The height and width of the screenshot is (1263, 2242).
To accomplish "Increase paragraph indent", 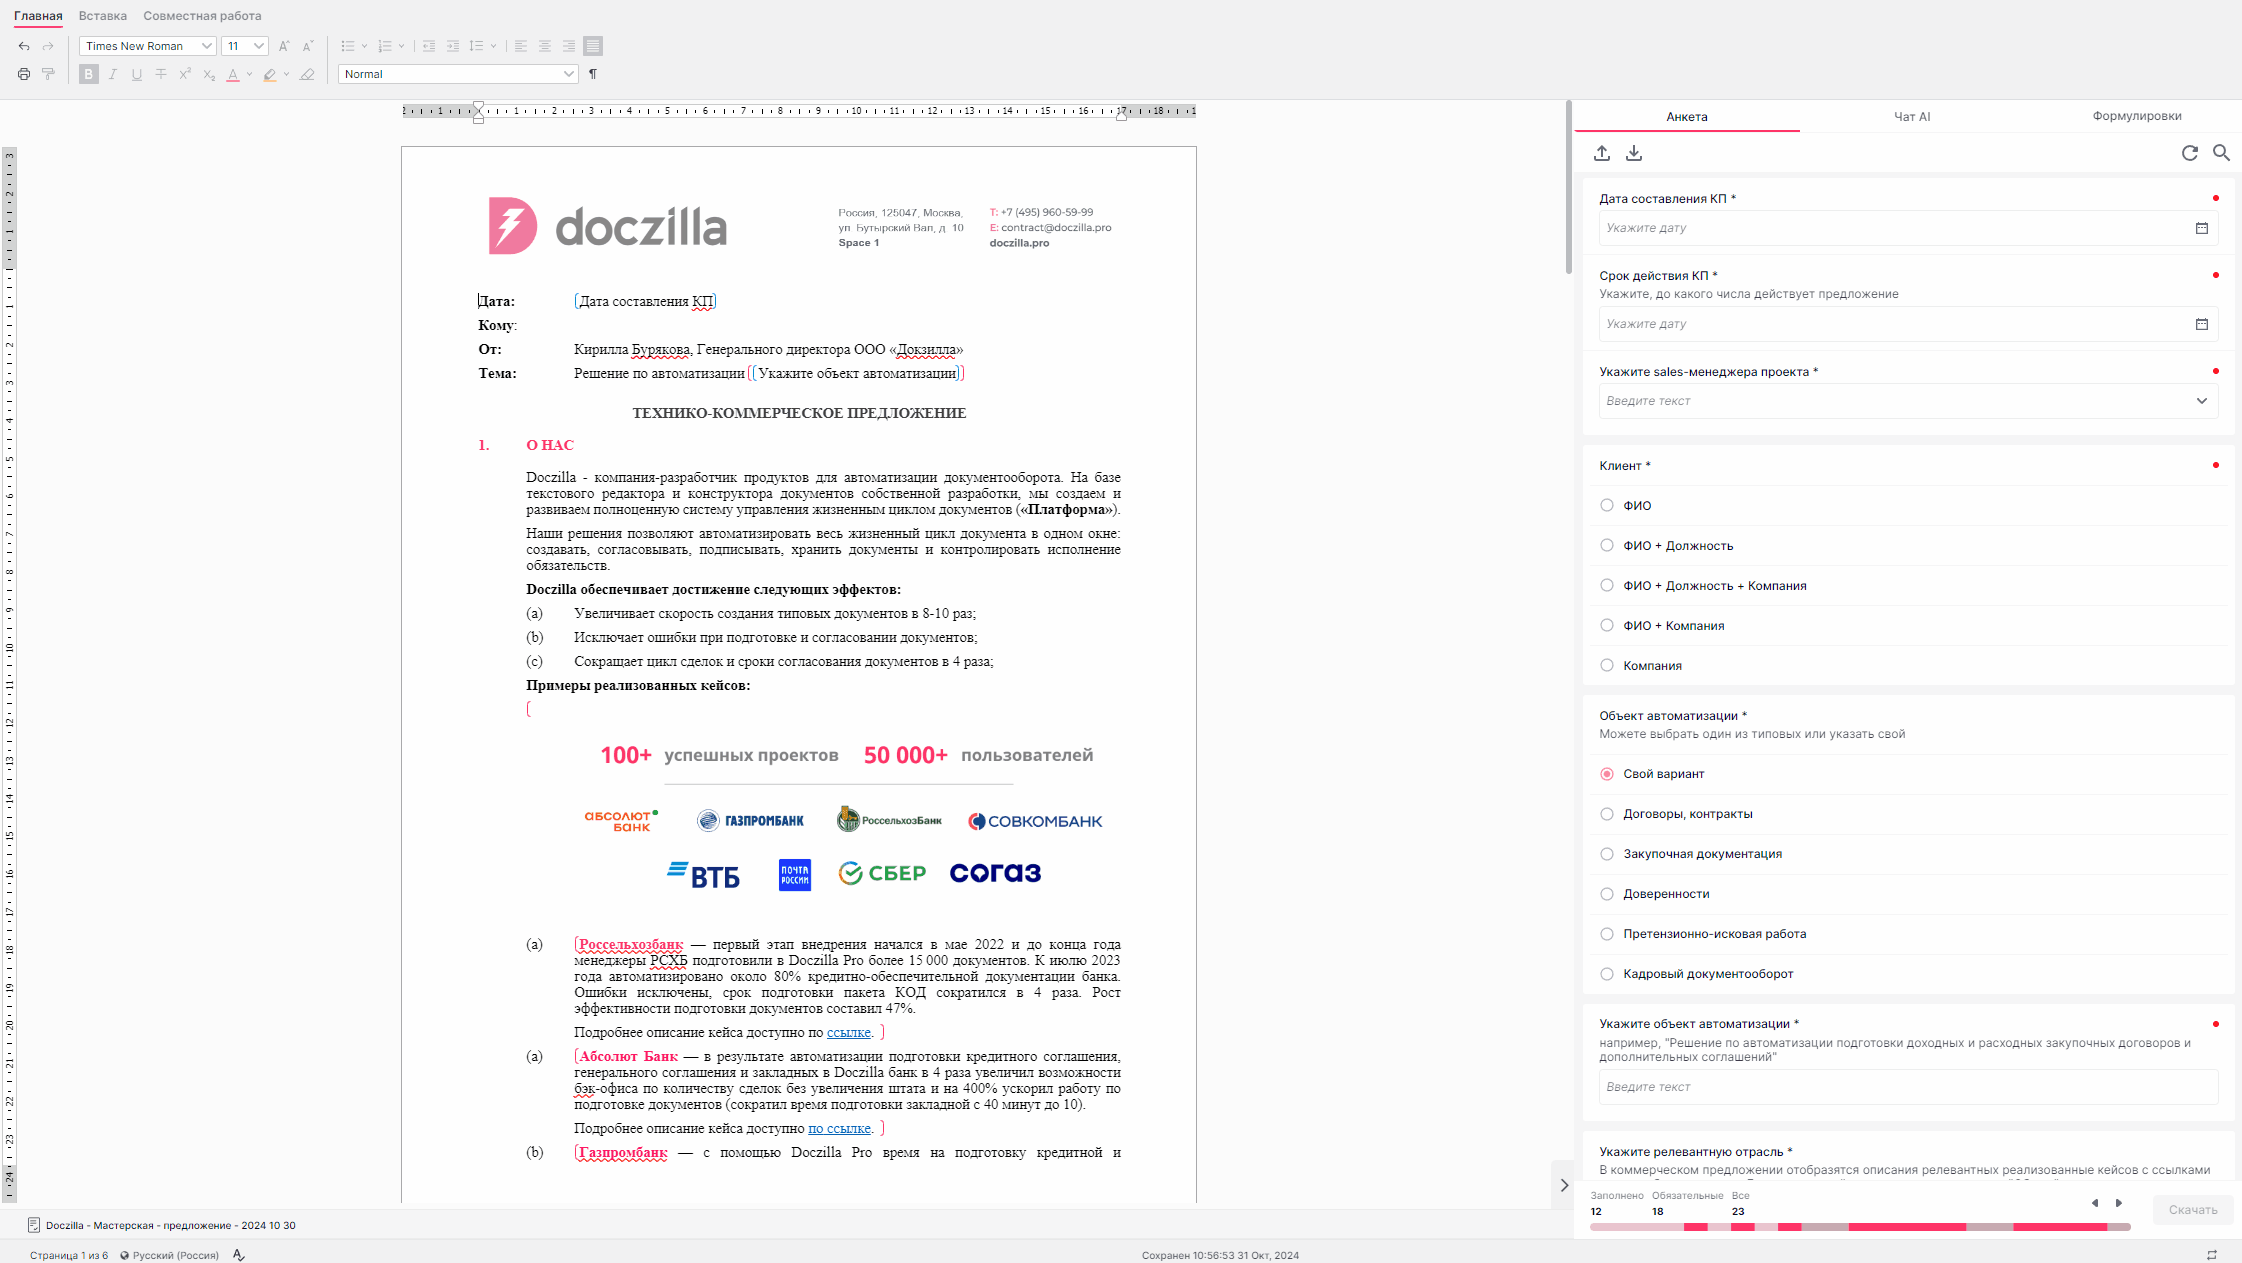I will point(453,46).
